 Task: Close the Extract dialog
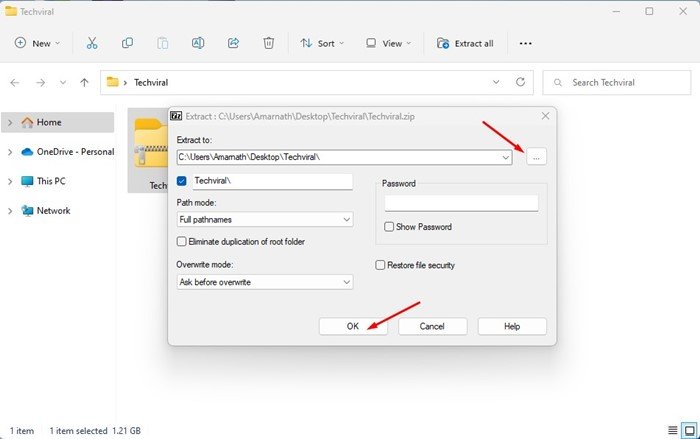click(545, 116)
